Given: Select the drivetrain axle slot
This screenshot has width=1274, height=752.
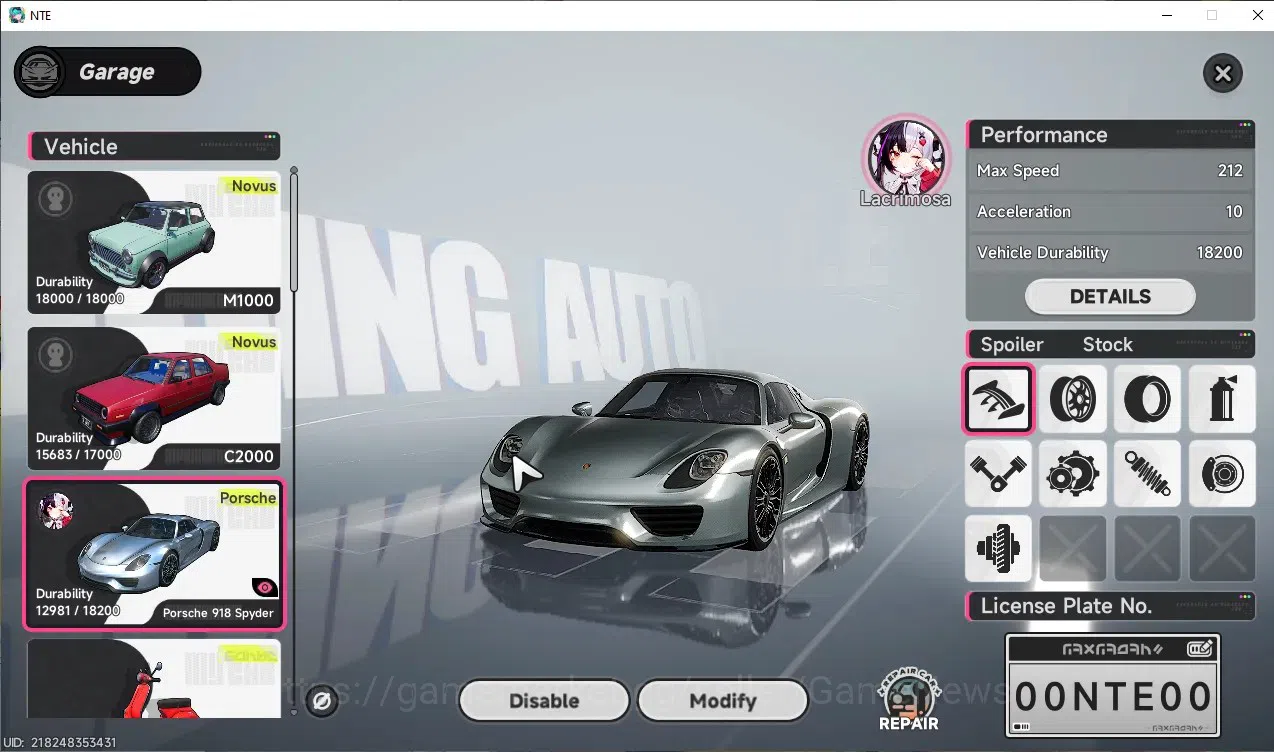Looking at the screenshot, I should 998,548.
